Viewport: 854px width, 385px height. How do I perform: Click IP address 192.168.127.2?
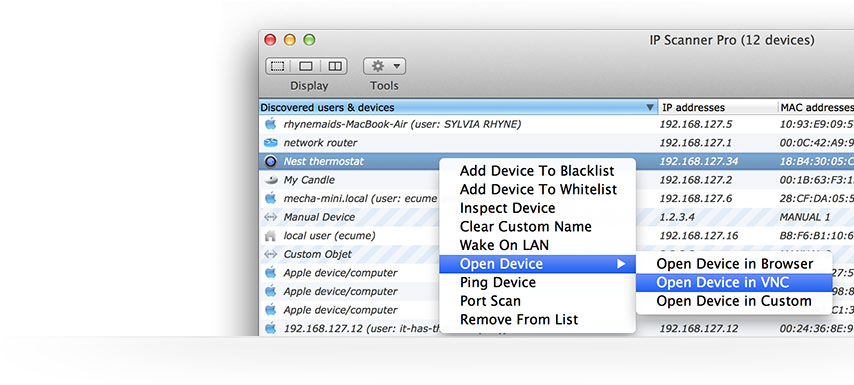pyautogui.click(x=696, y=180)
